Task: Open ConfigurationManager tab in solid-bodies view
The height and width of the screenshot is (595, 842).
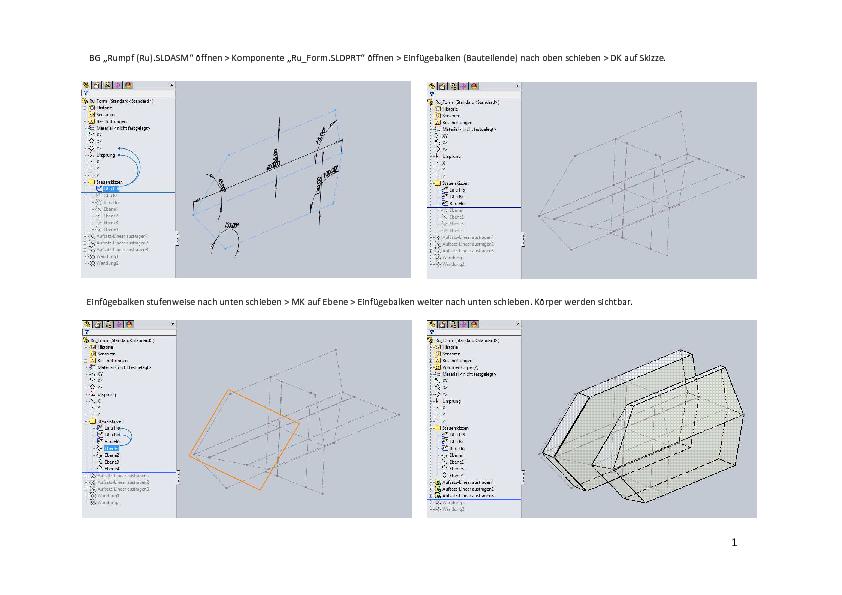Action: click(x=453, y=324)
